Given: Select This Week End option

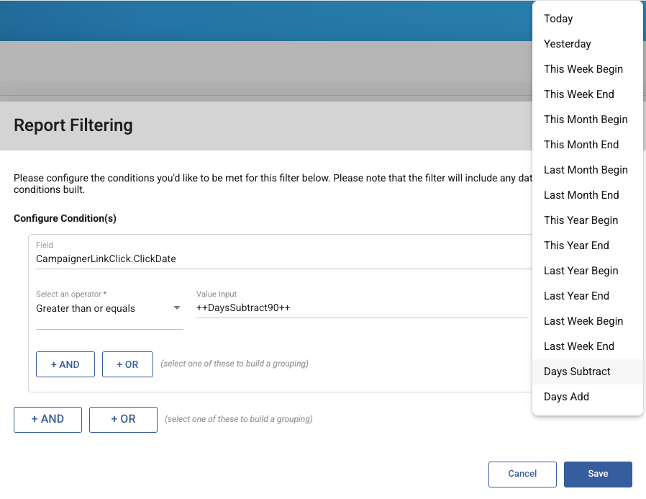Looking at the screenshot, I should click(x=587, y=94).
